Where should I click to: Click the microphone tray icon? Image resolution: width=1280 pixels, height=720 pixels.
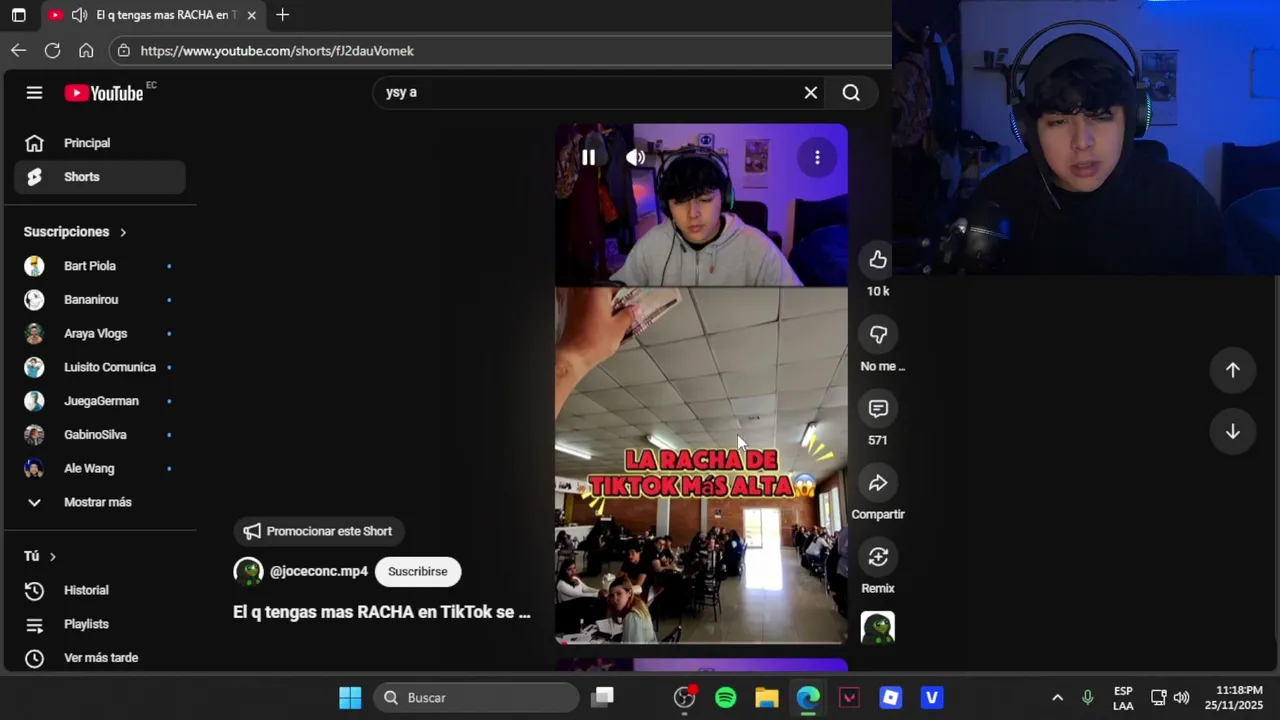[1088, 698]
